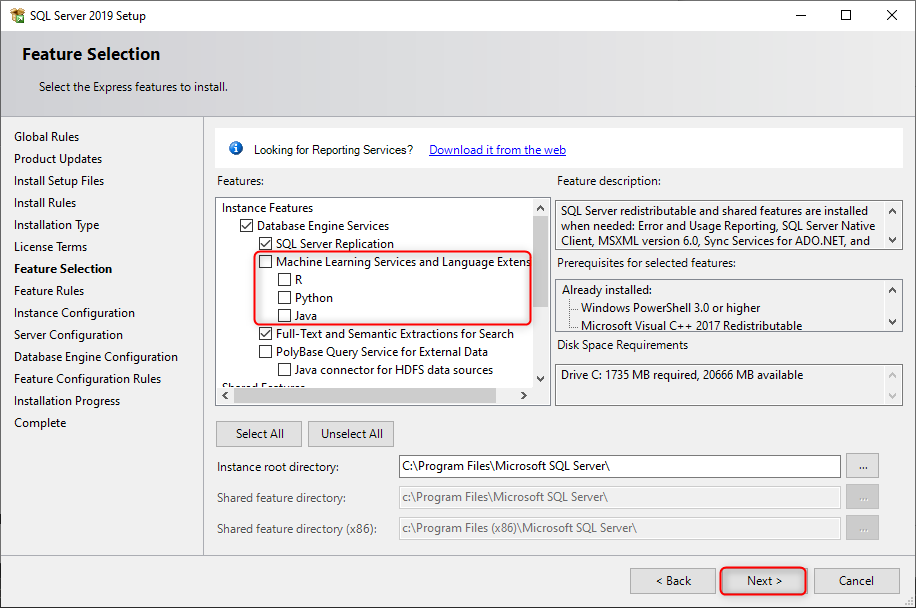The width and height of the screenshot is (916, 608).
Task: Check the Python language checkbox
Action: (x=284, y=298)
